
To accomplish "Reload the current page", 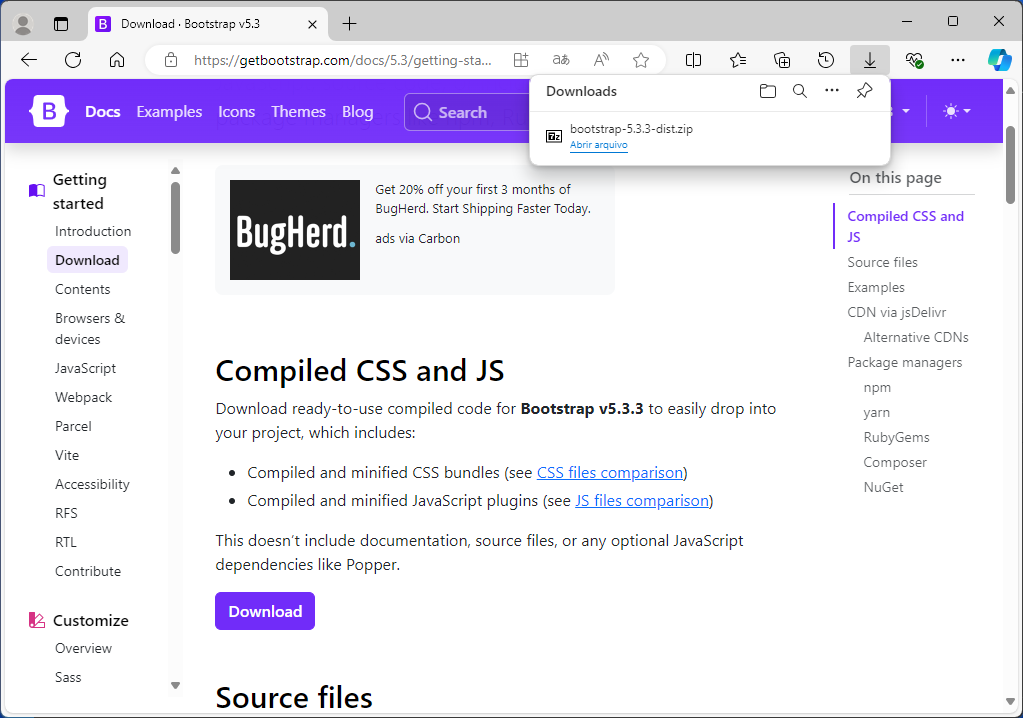I will coord(73,60).
